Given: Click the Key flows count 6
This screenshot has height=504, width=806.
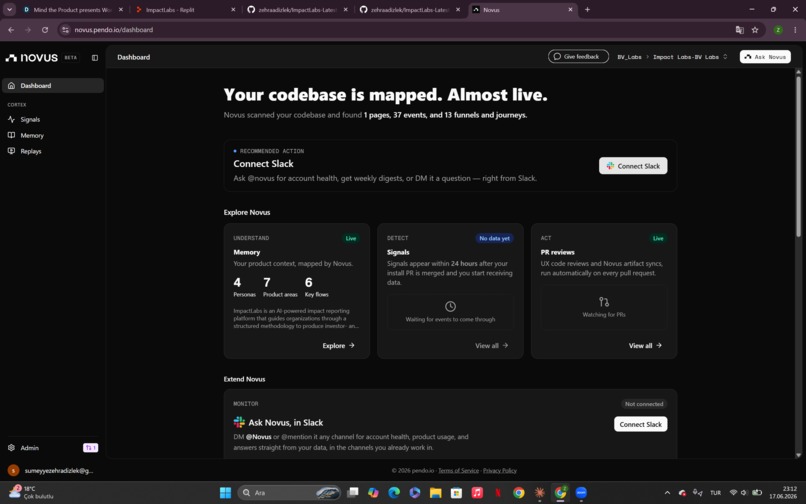Looking at the screenshot, I should [308, 282].
